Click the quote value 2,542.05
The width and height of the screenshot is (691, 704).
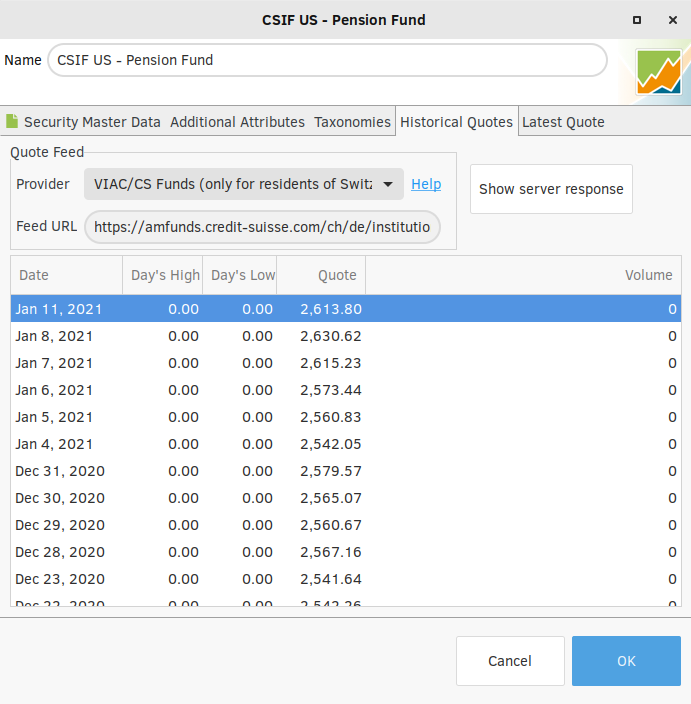(x=331, y=444)
